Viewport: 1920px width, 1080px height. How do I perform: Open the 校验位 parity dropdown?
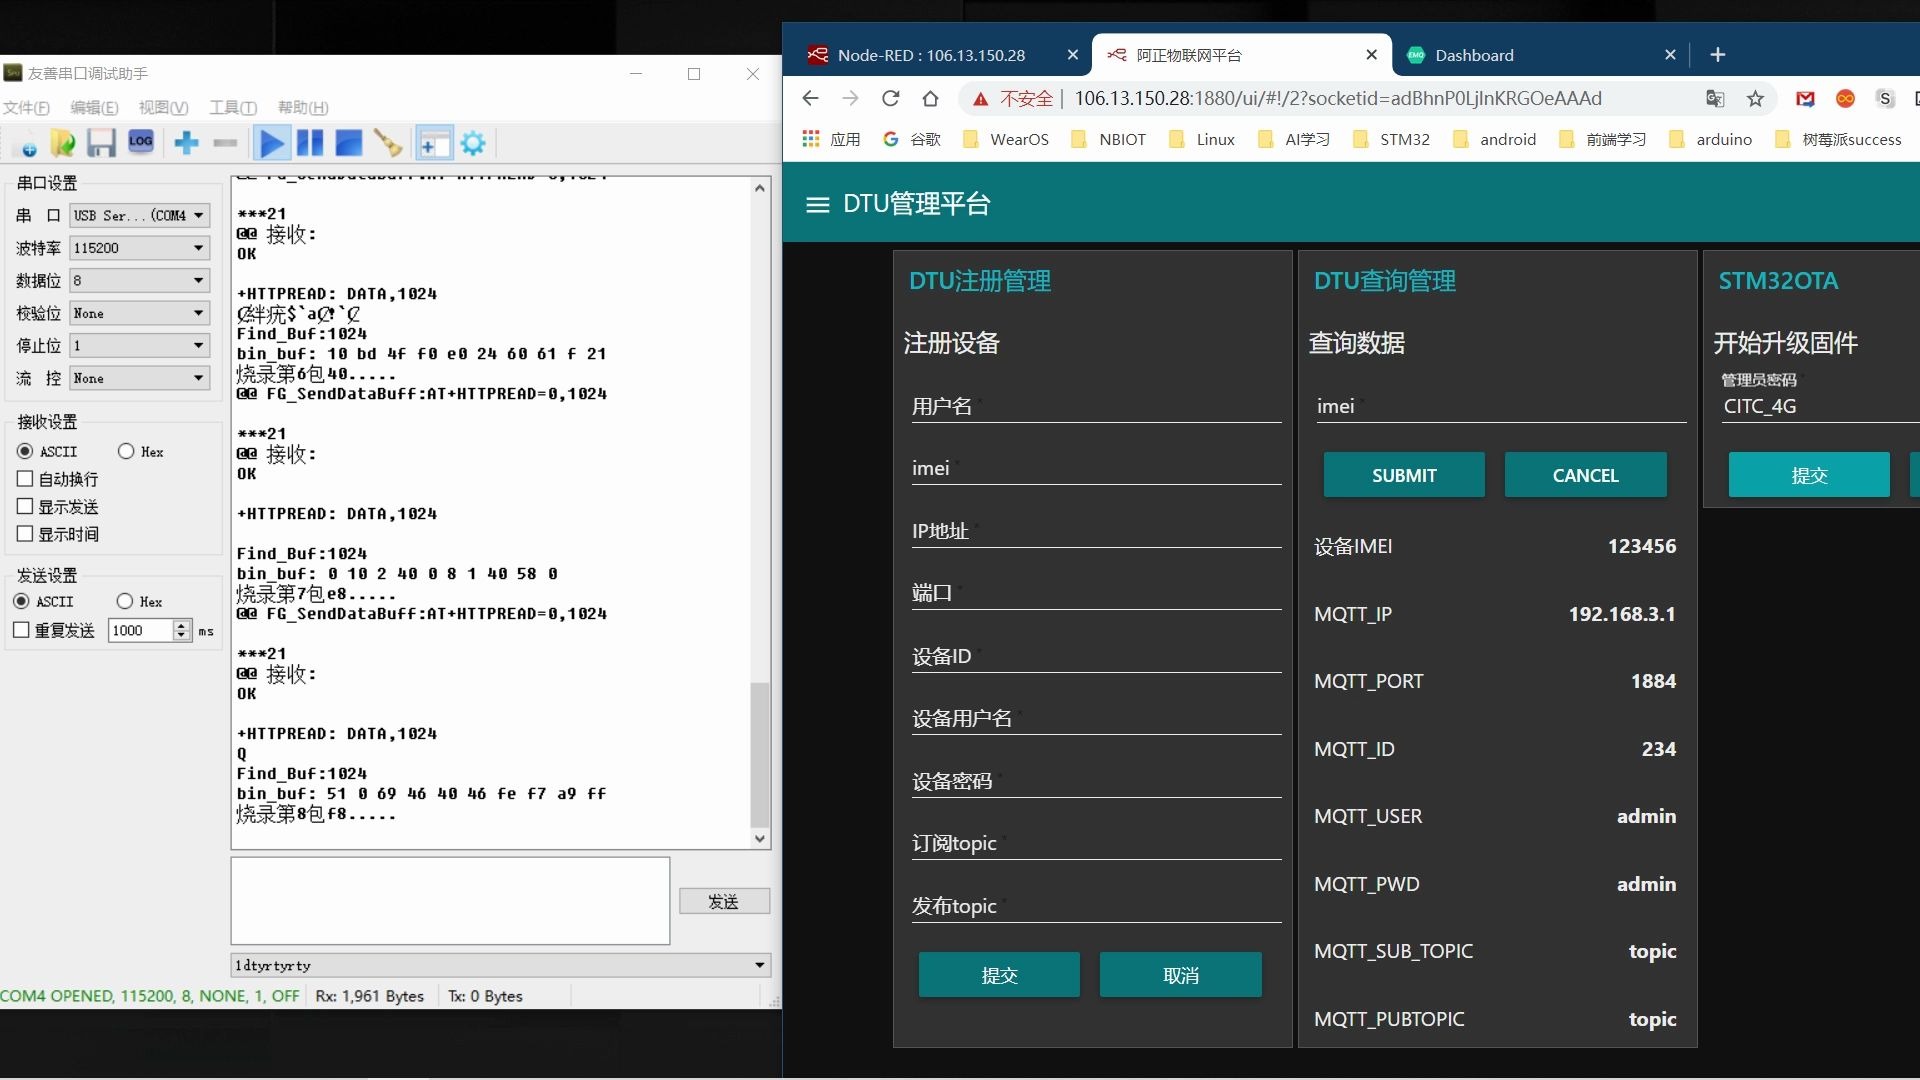click(x=197, y=313)
